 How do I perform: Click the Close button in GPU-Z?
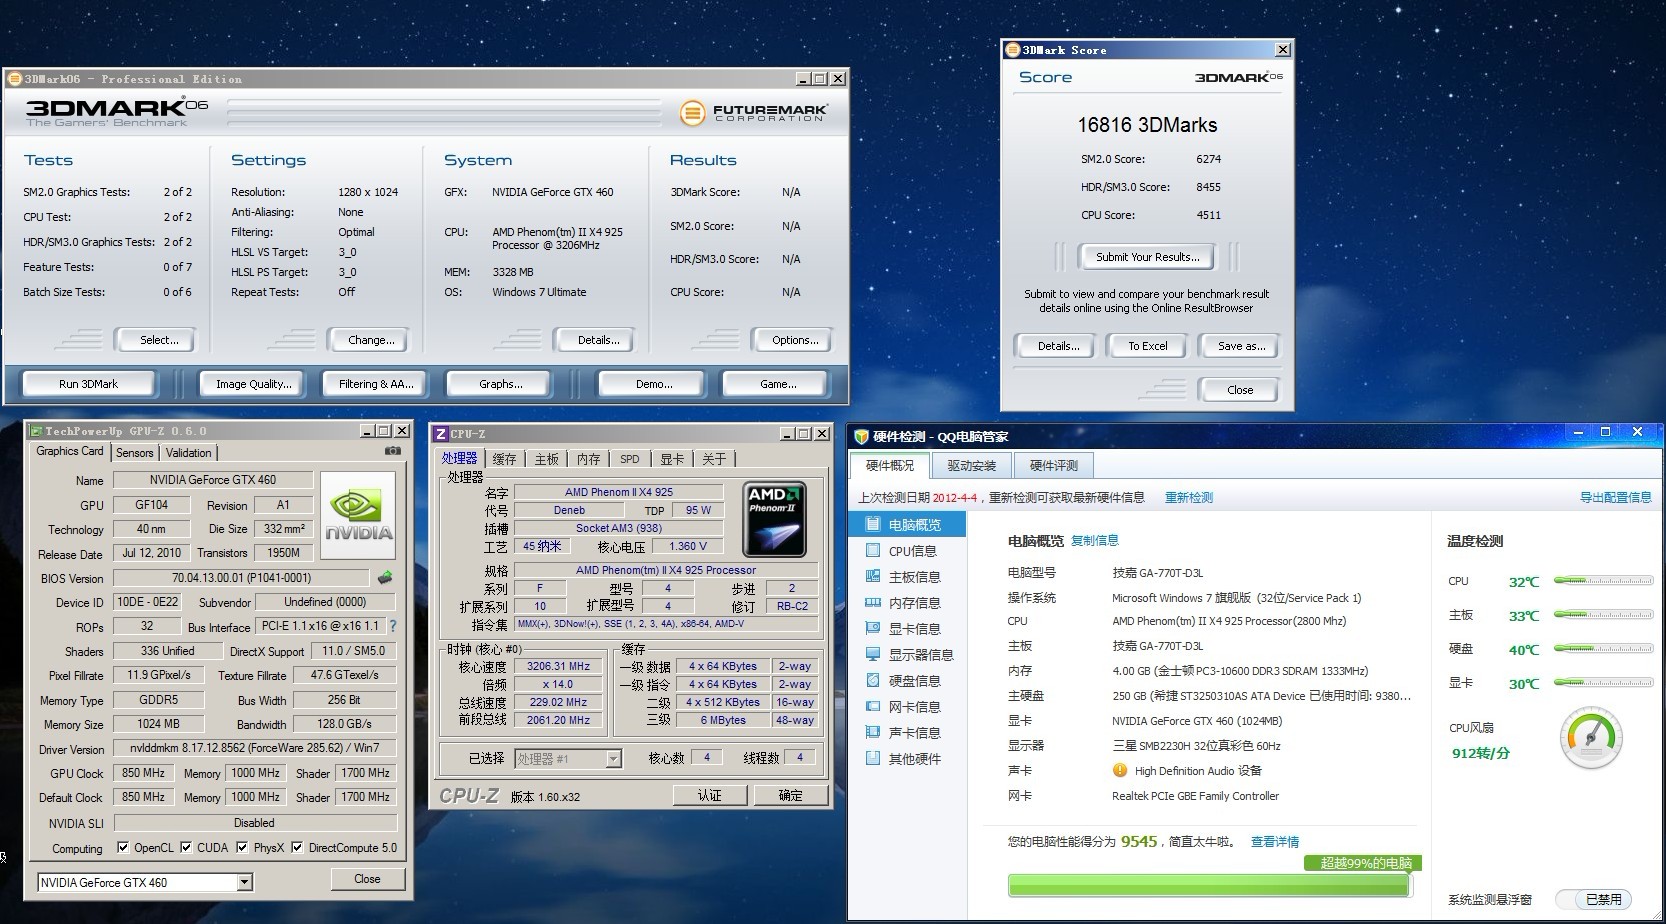pos(367,879)
